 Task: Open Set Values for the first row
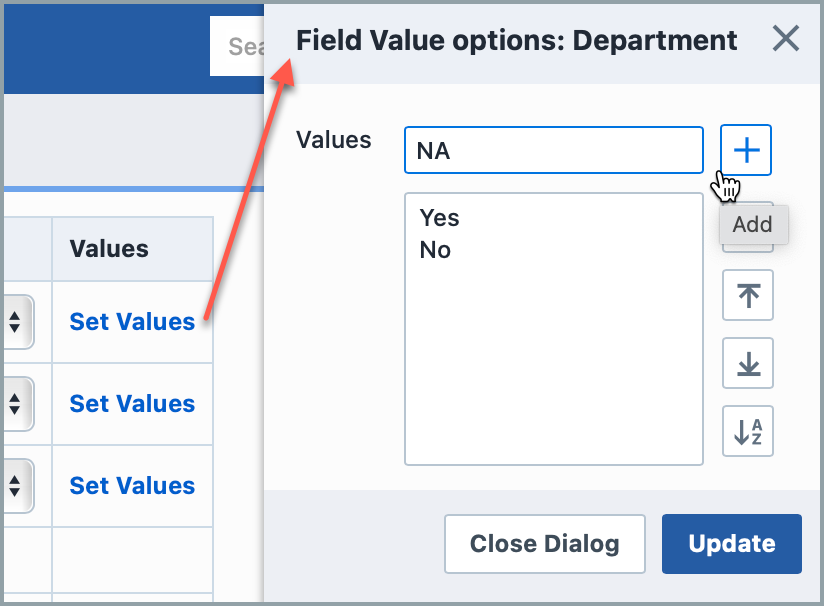pyautogui.click(x=131, y=322)
